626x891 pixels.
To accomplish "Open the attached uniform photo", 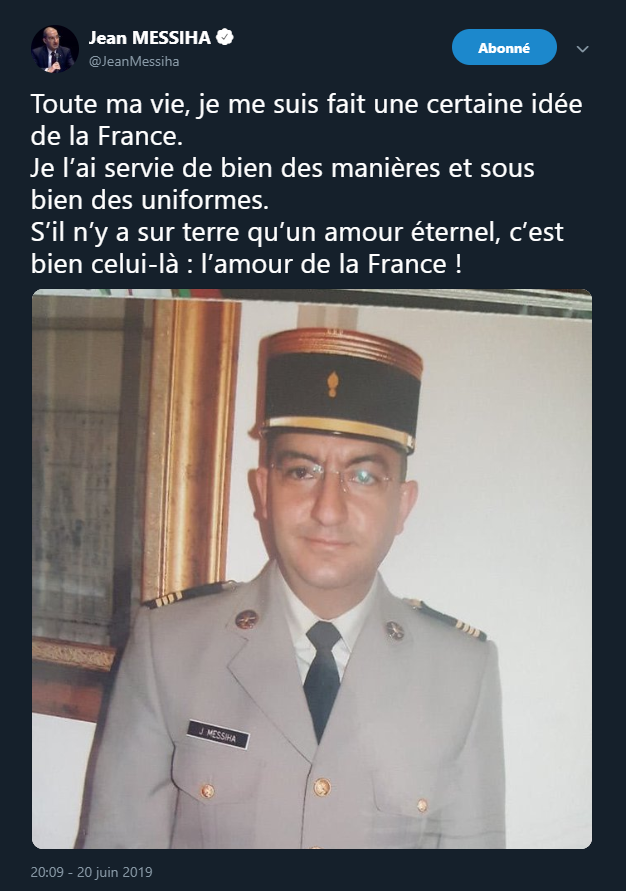I will (312, 569).
